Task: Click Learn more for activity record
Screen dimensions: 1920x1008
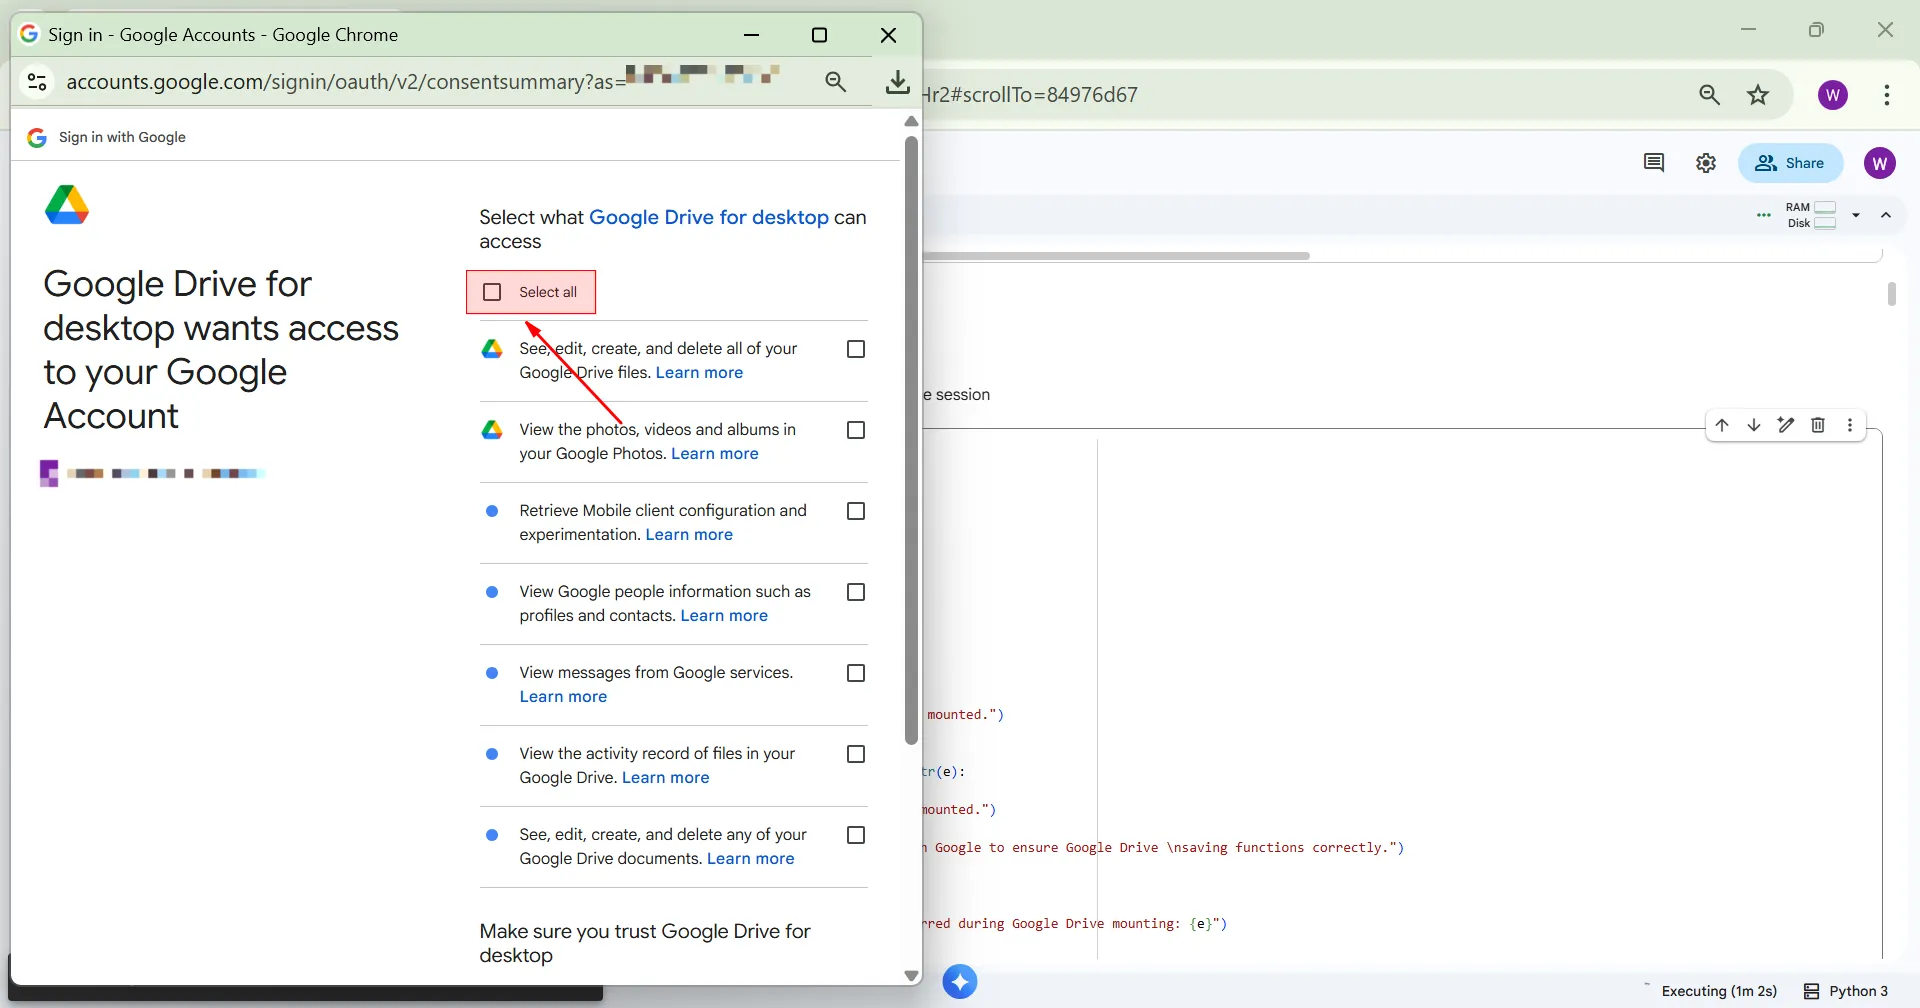Action: [666, 778]
